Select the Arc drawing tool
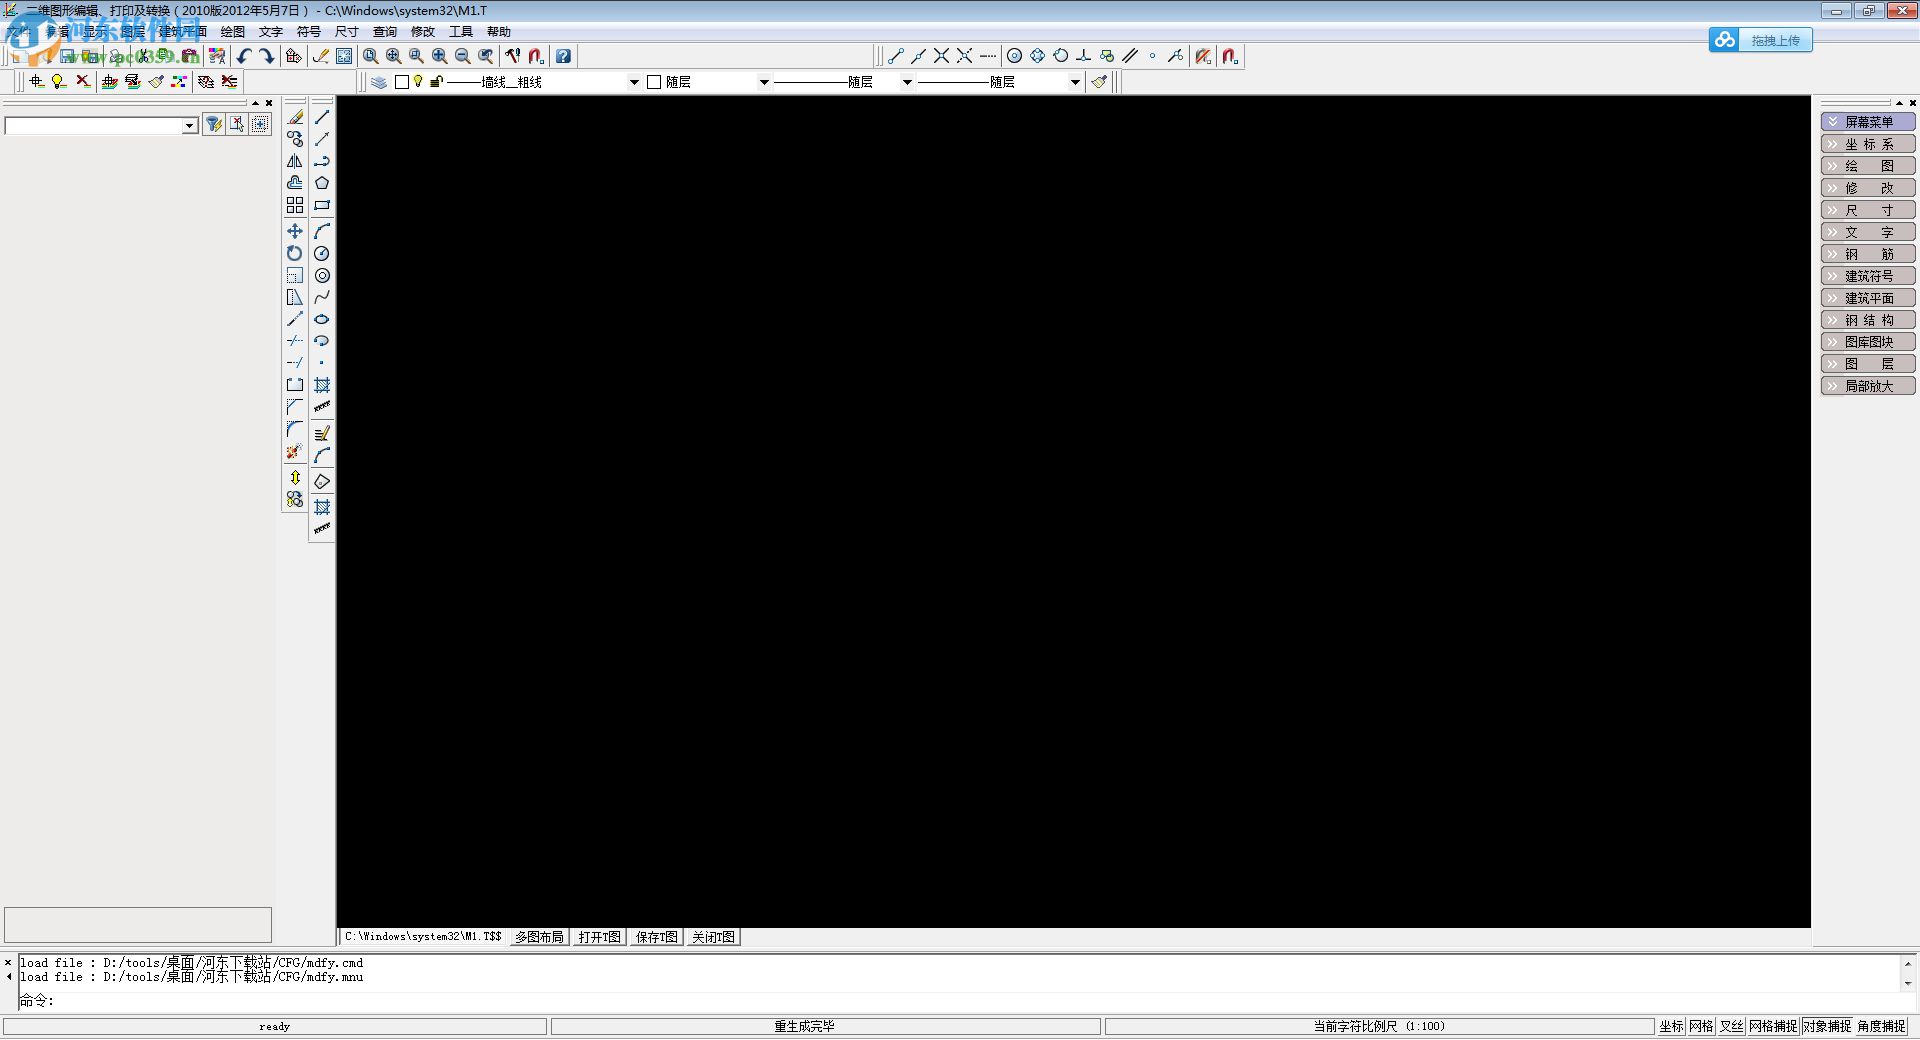 [x=322, y=231]
